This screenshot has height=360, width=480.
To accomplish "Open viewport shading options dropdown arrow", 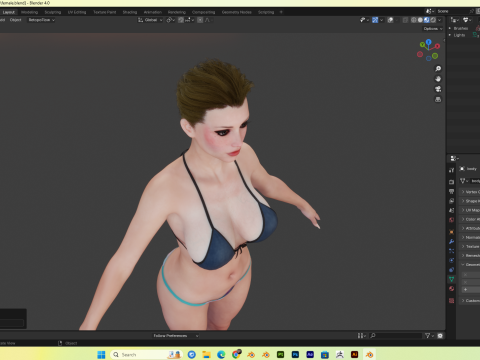I will [x=440, y=20].
